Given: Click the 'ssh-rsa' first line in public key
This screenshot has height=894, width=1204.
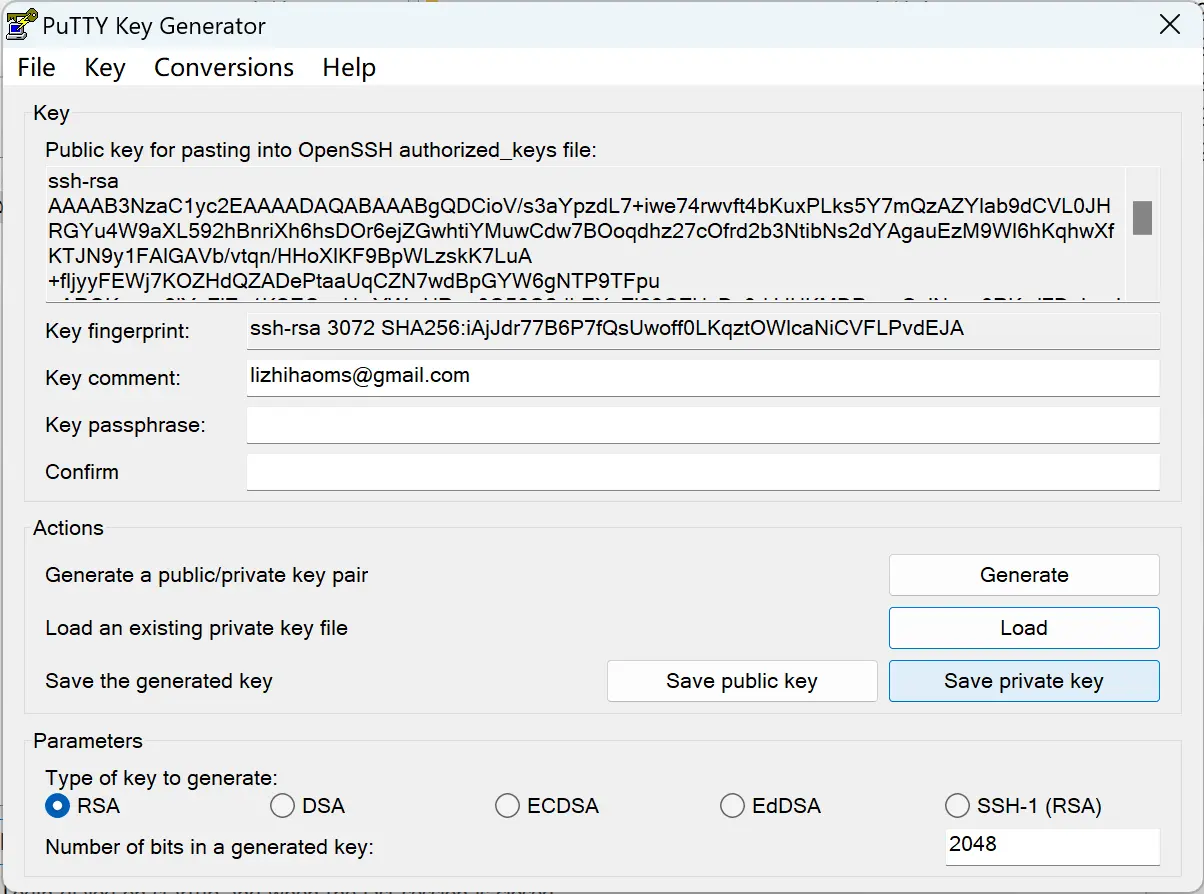Looking at the screenshot, I should (x=83, y=182).
